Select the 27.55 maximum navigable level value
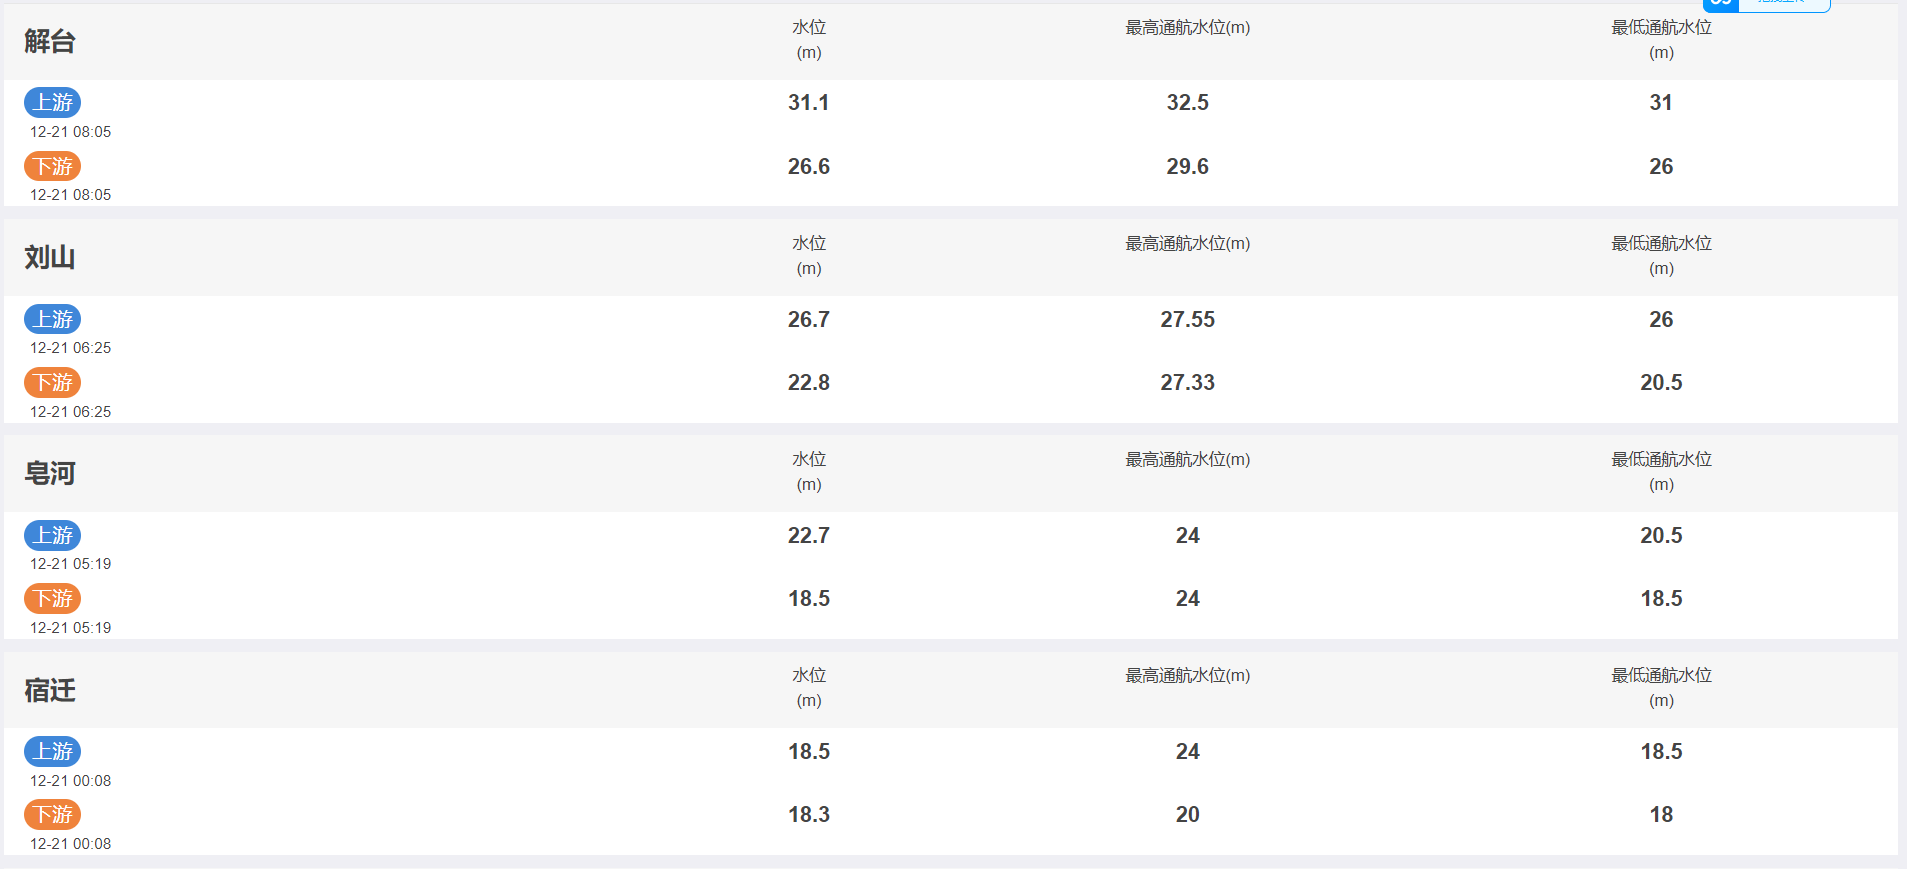This screenshot has height=869, width=1907. (x=1187, y=319)
